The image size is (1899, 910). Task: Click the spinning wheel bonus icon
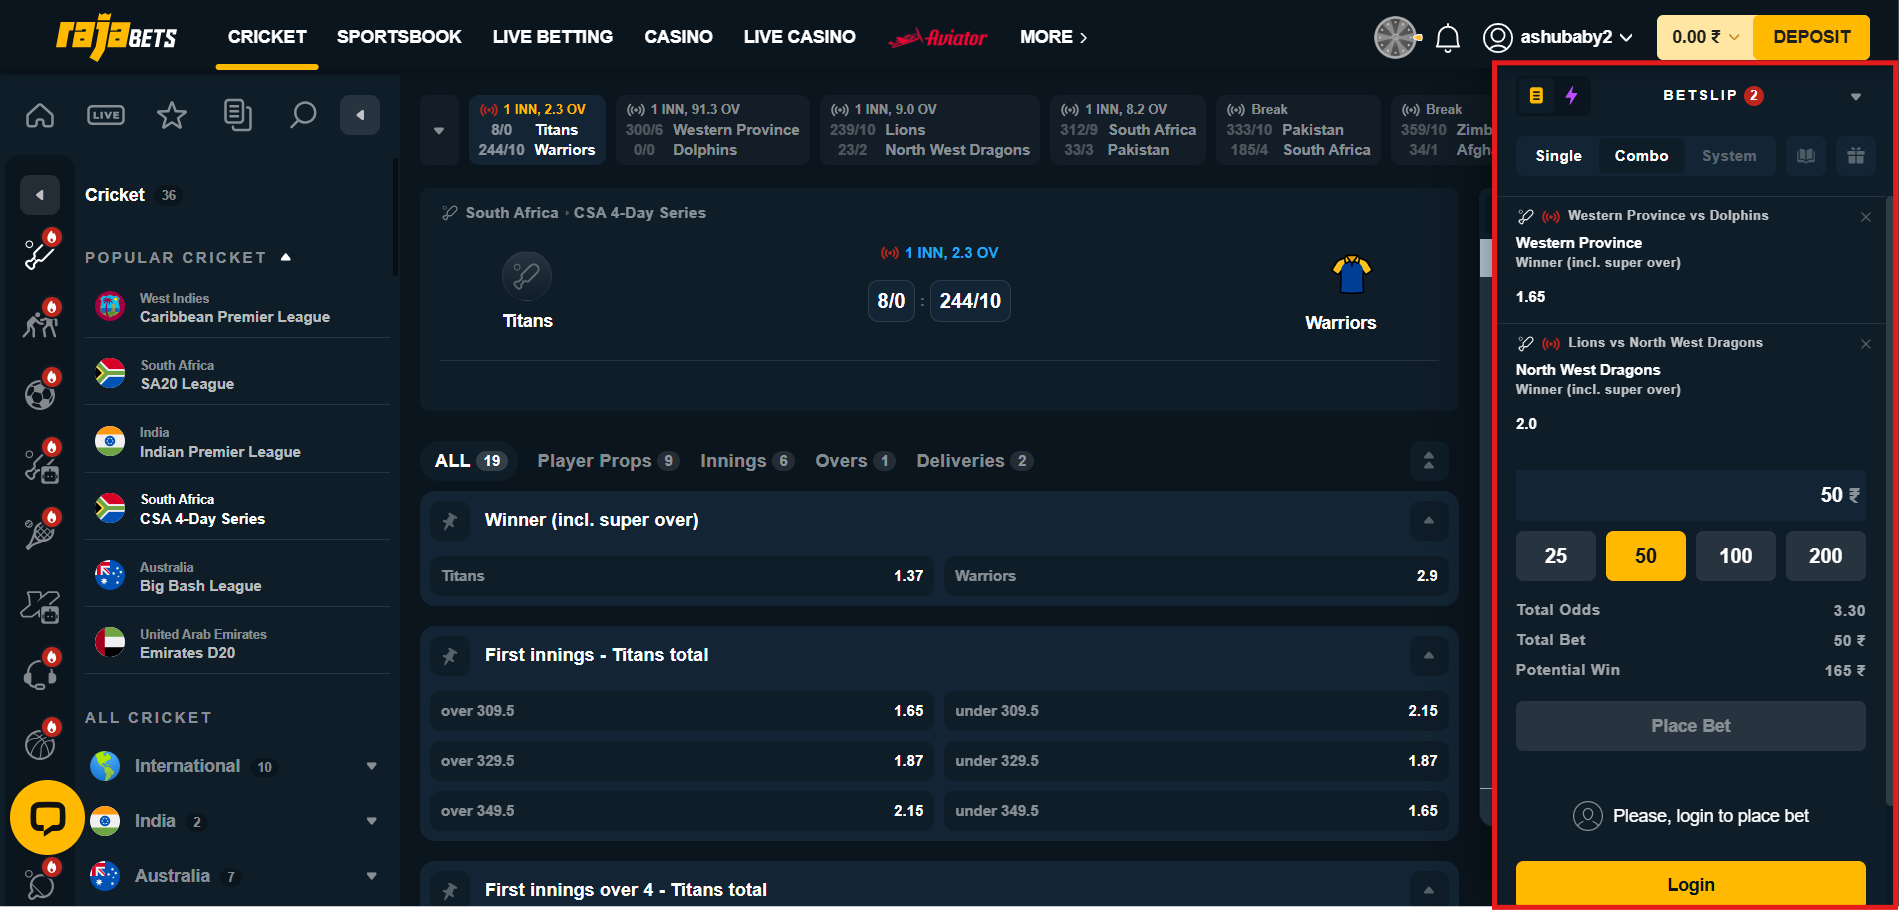pyautogui.click(x=1395, y=38)
